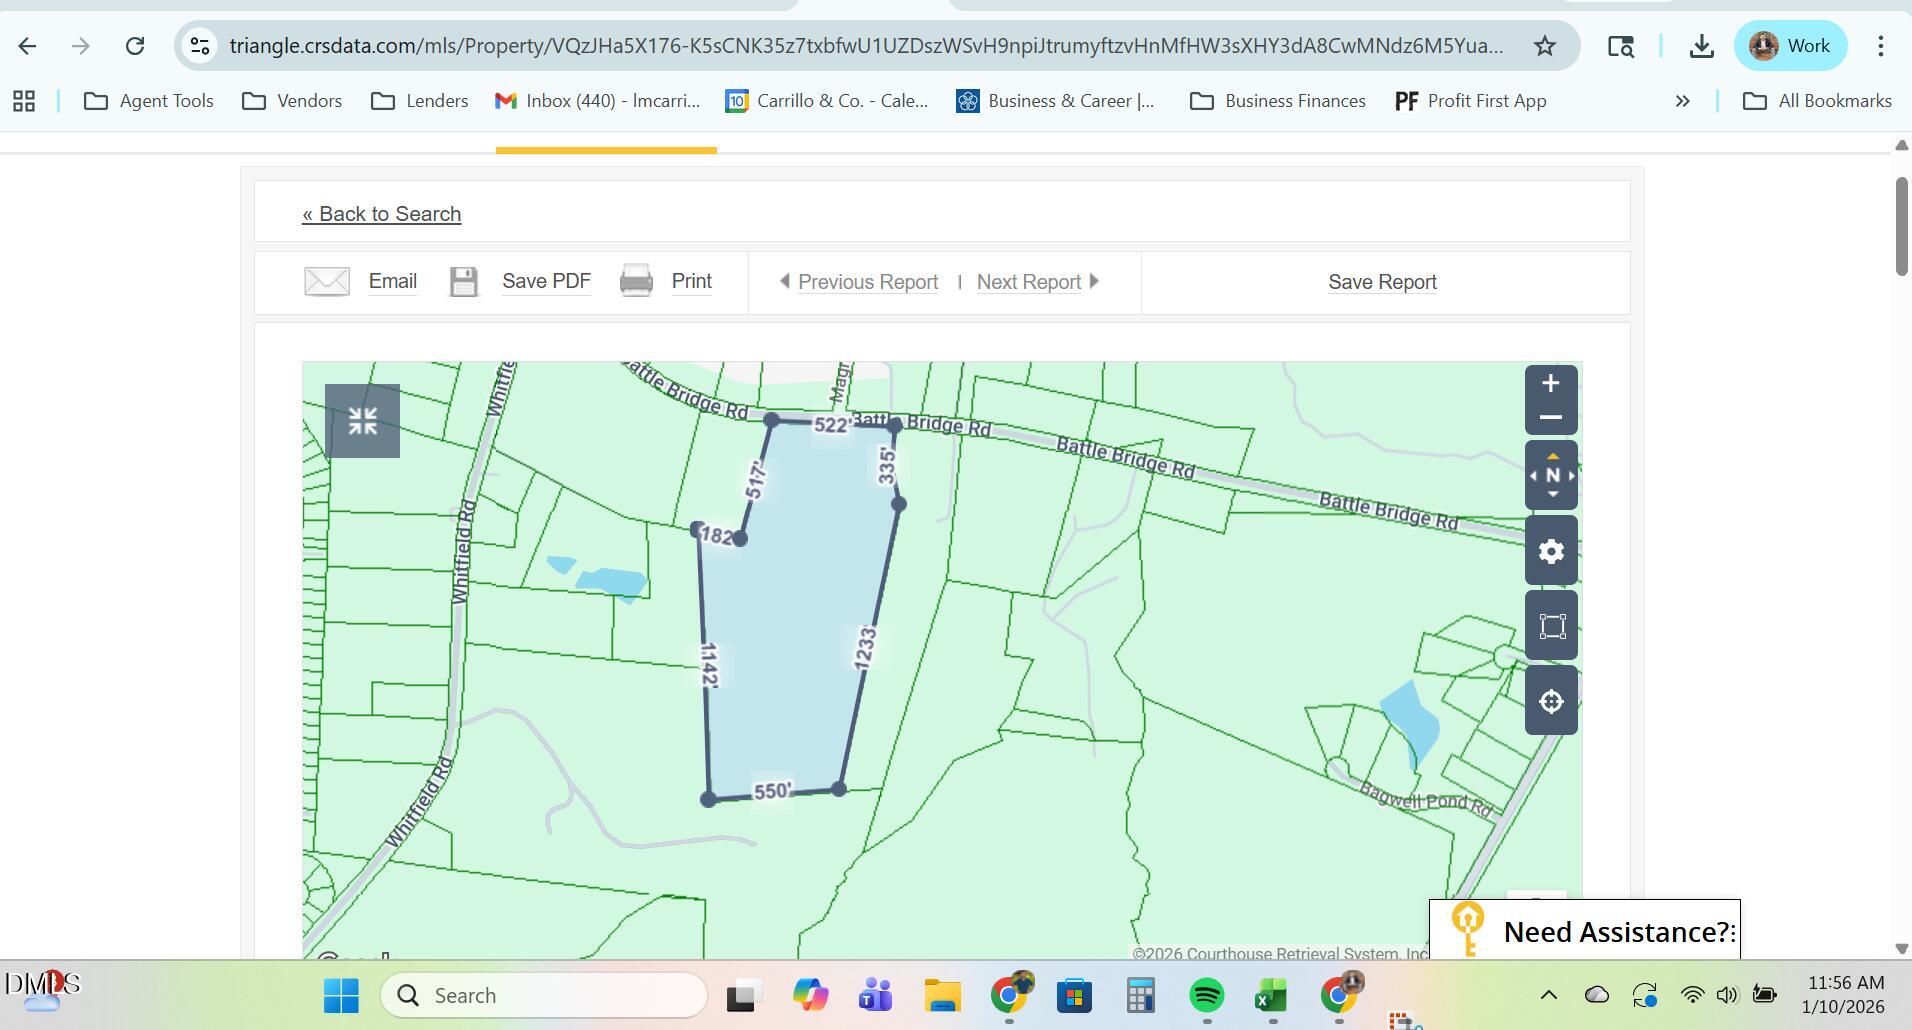Zoom out of the map with minus control
This screenshot has width=1912, height=1030.
[1551, 418]
